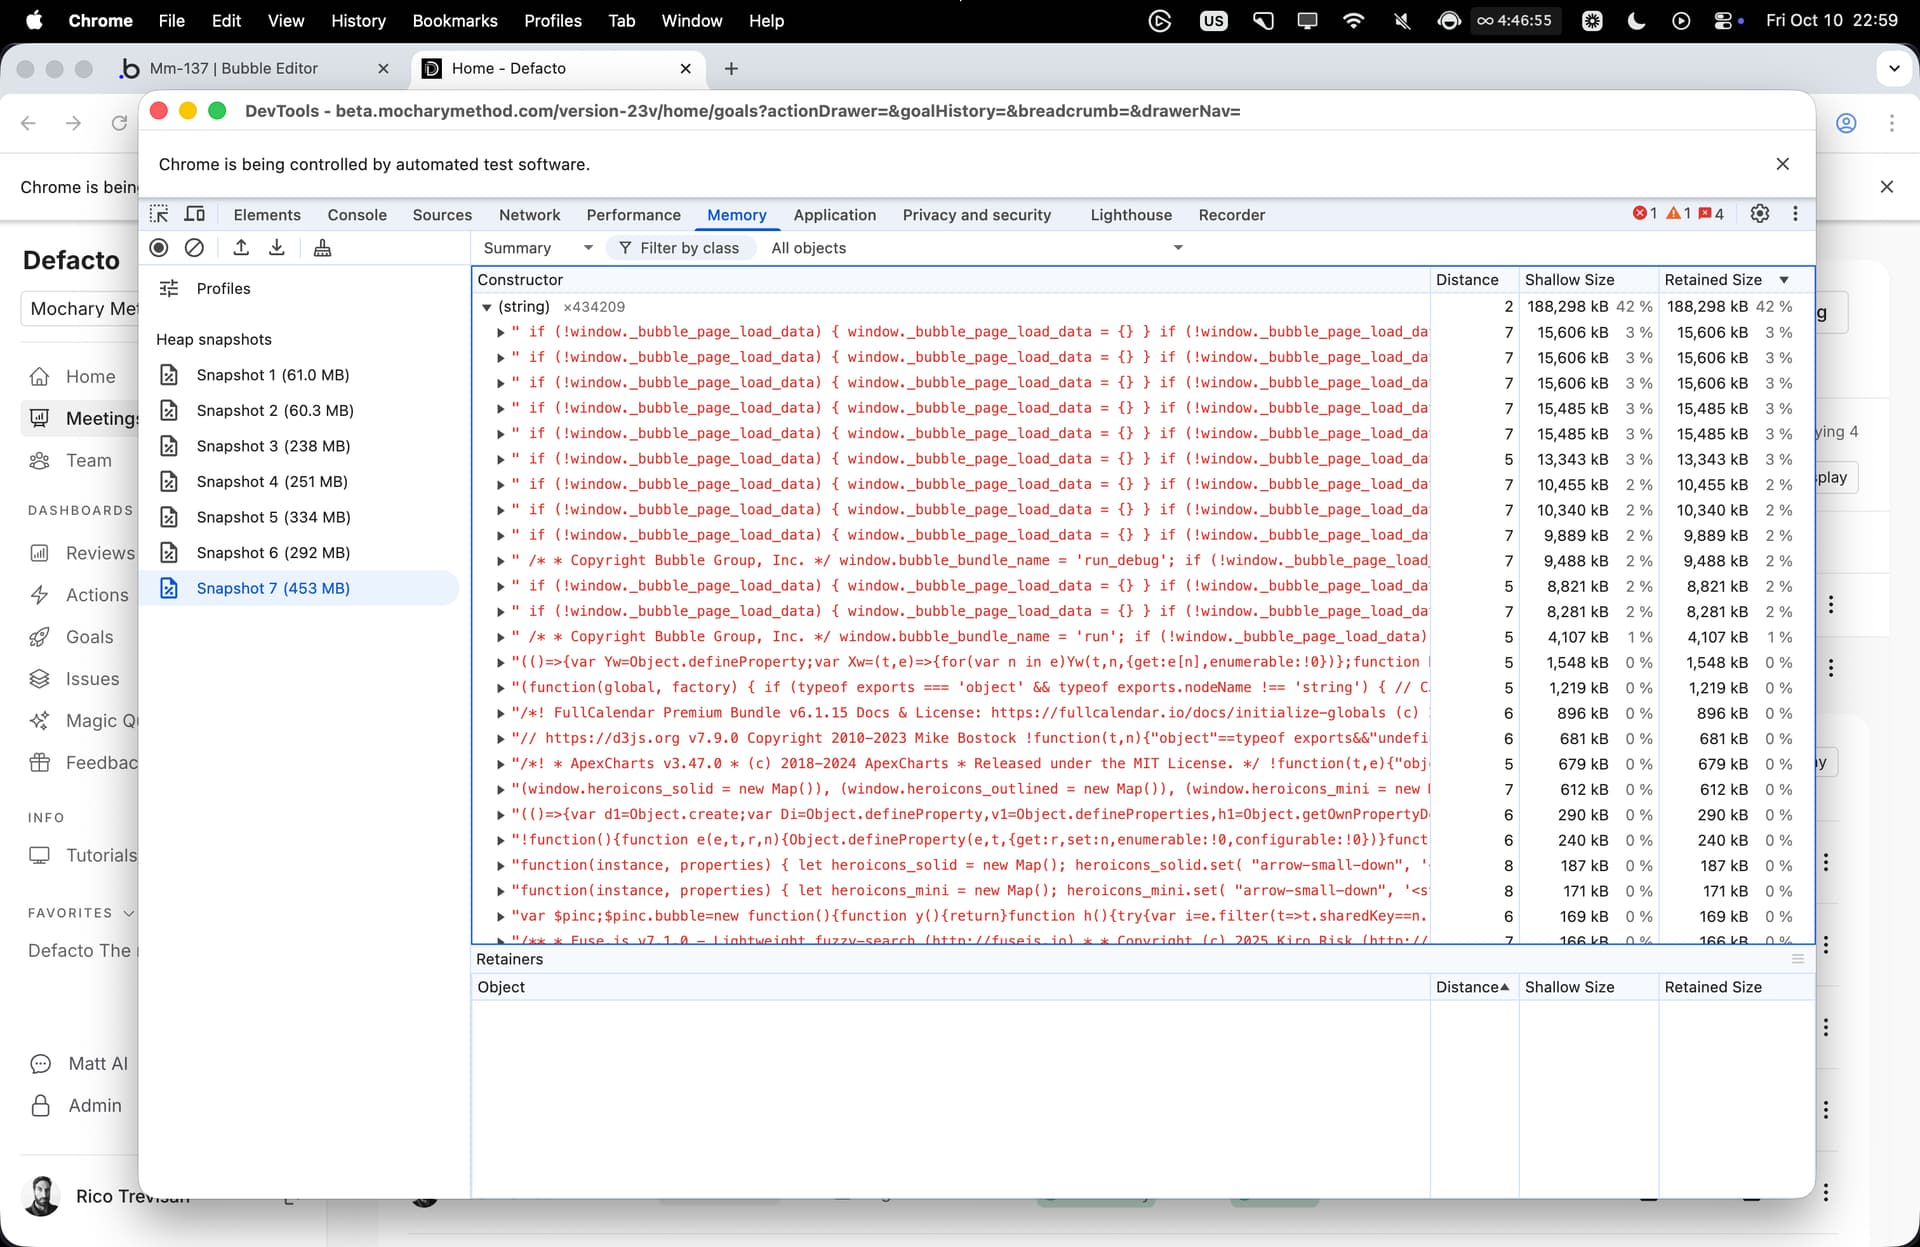Dismiss the automated test software banner
1920x1247 pixels.
1782,164
